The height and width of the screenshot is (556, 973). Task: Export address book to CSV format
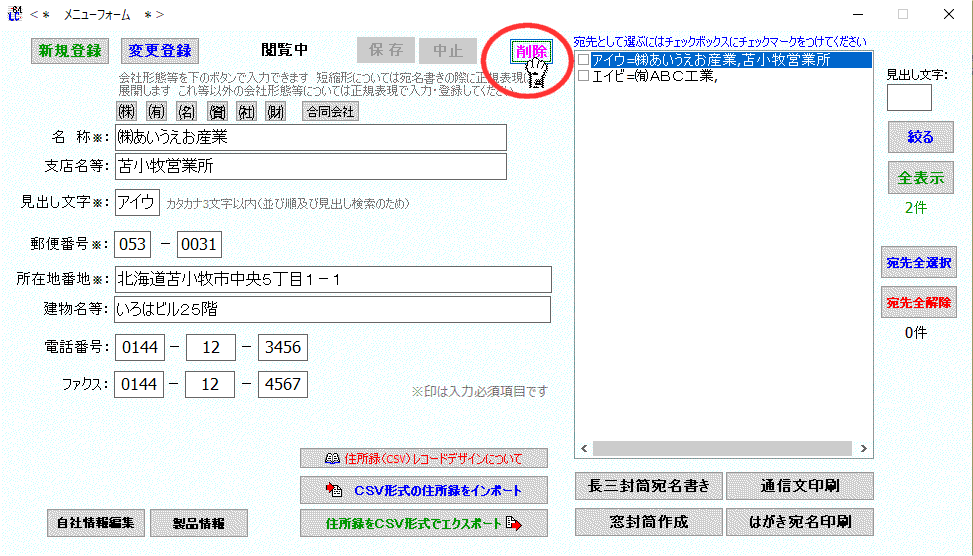click(424, 523)
